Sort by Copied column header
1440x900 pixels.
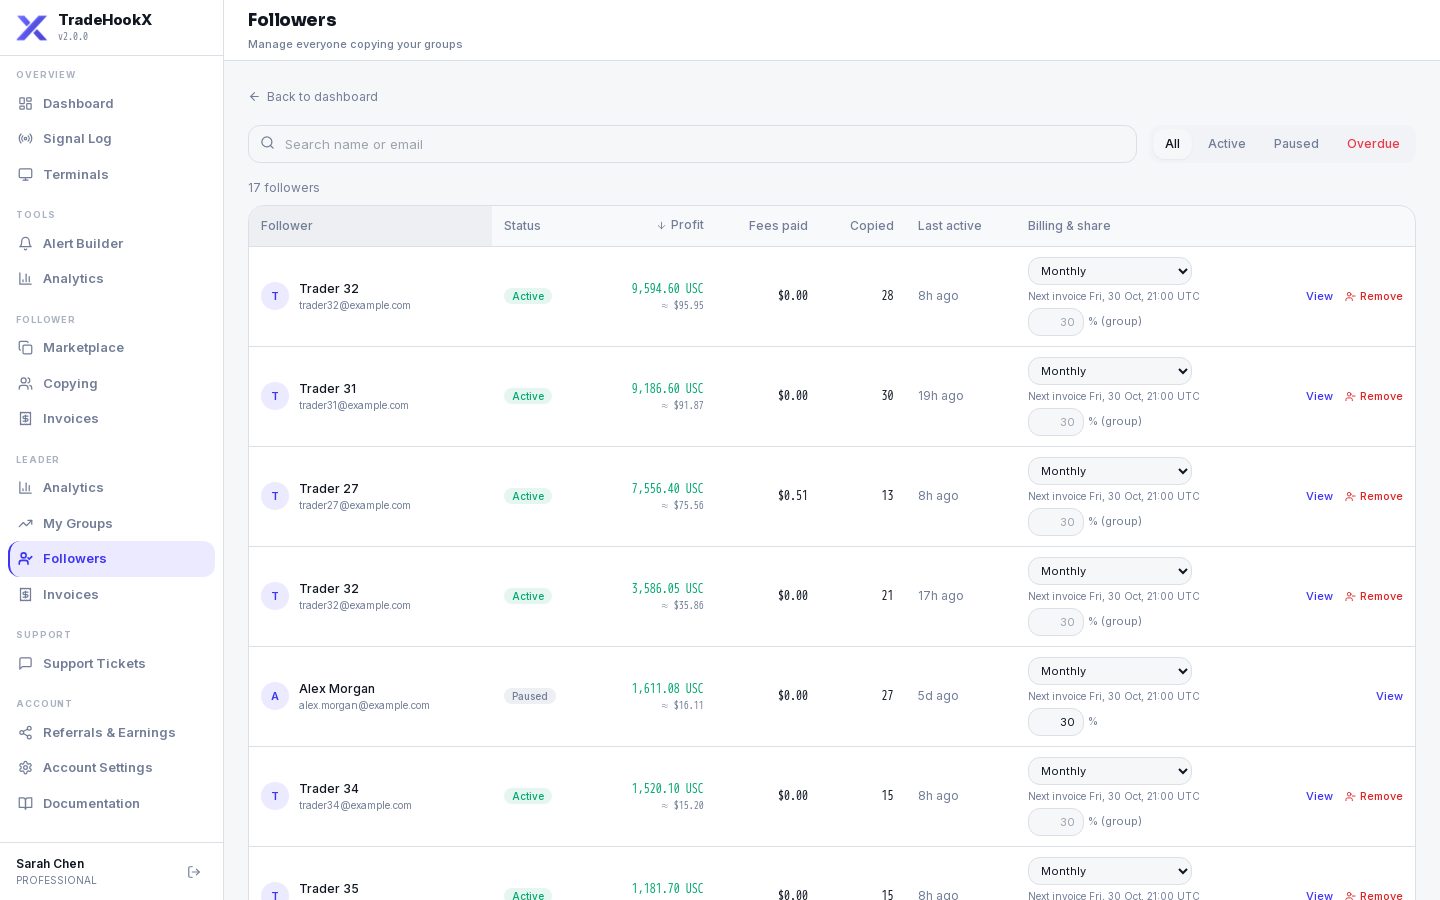872,226
